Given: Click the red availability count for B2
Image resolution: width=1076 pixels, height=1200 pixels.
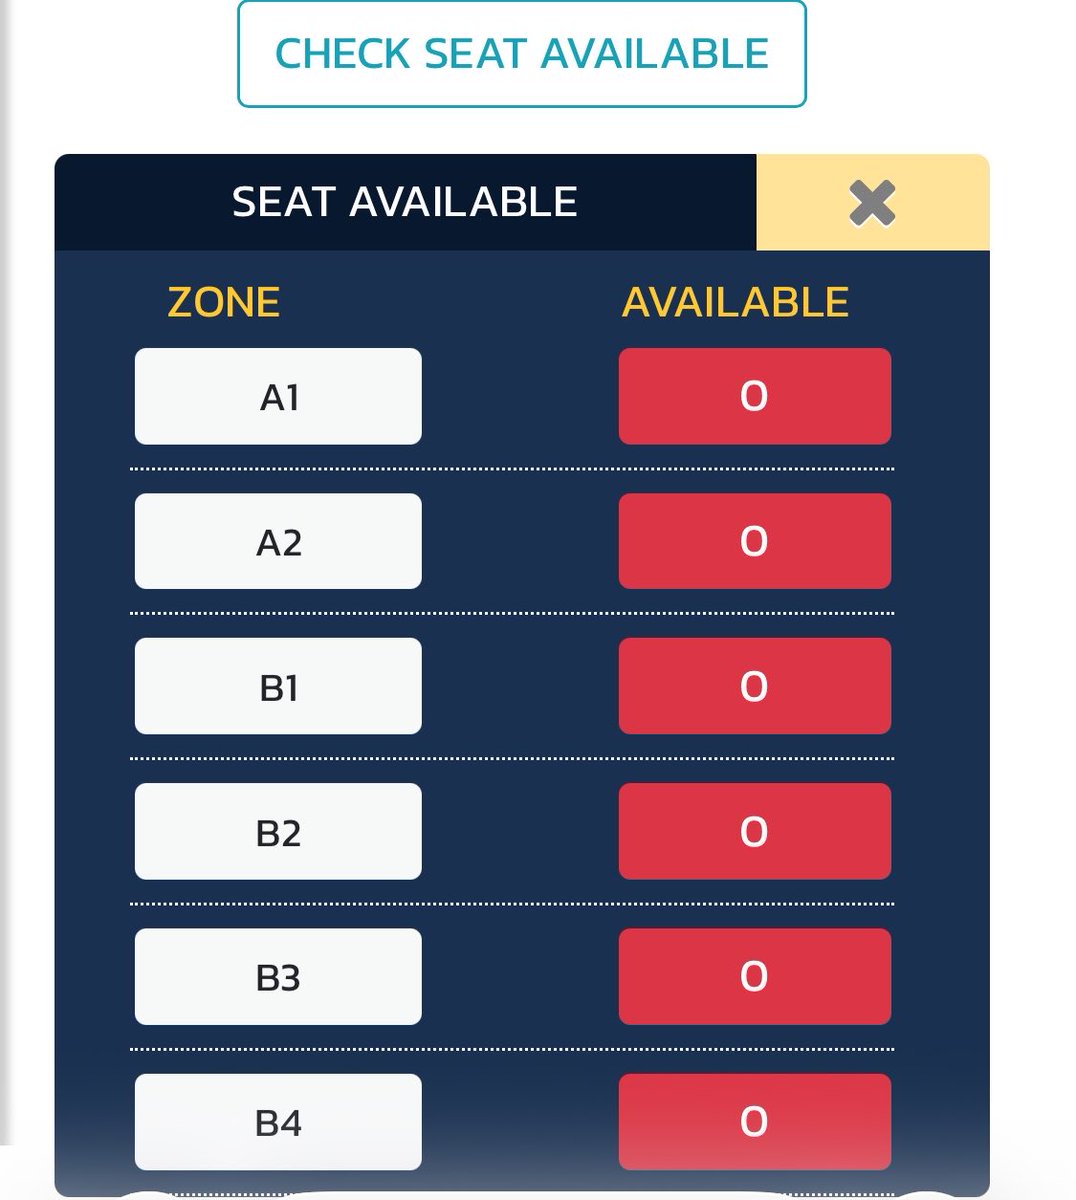Looking at the screenshot, I should point(754,831).
